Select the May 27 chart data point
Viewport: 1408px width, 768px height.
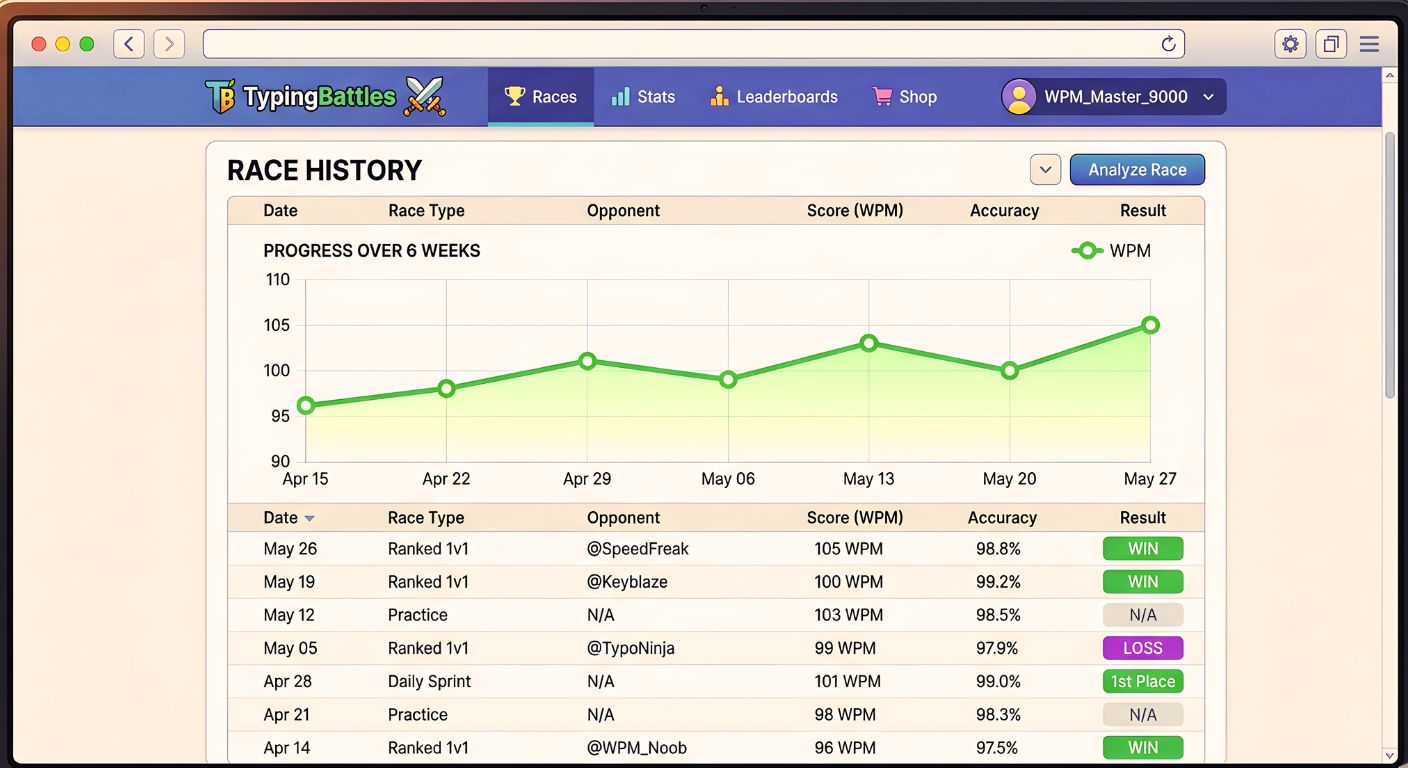pos(1150,325)
